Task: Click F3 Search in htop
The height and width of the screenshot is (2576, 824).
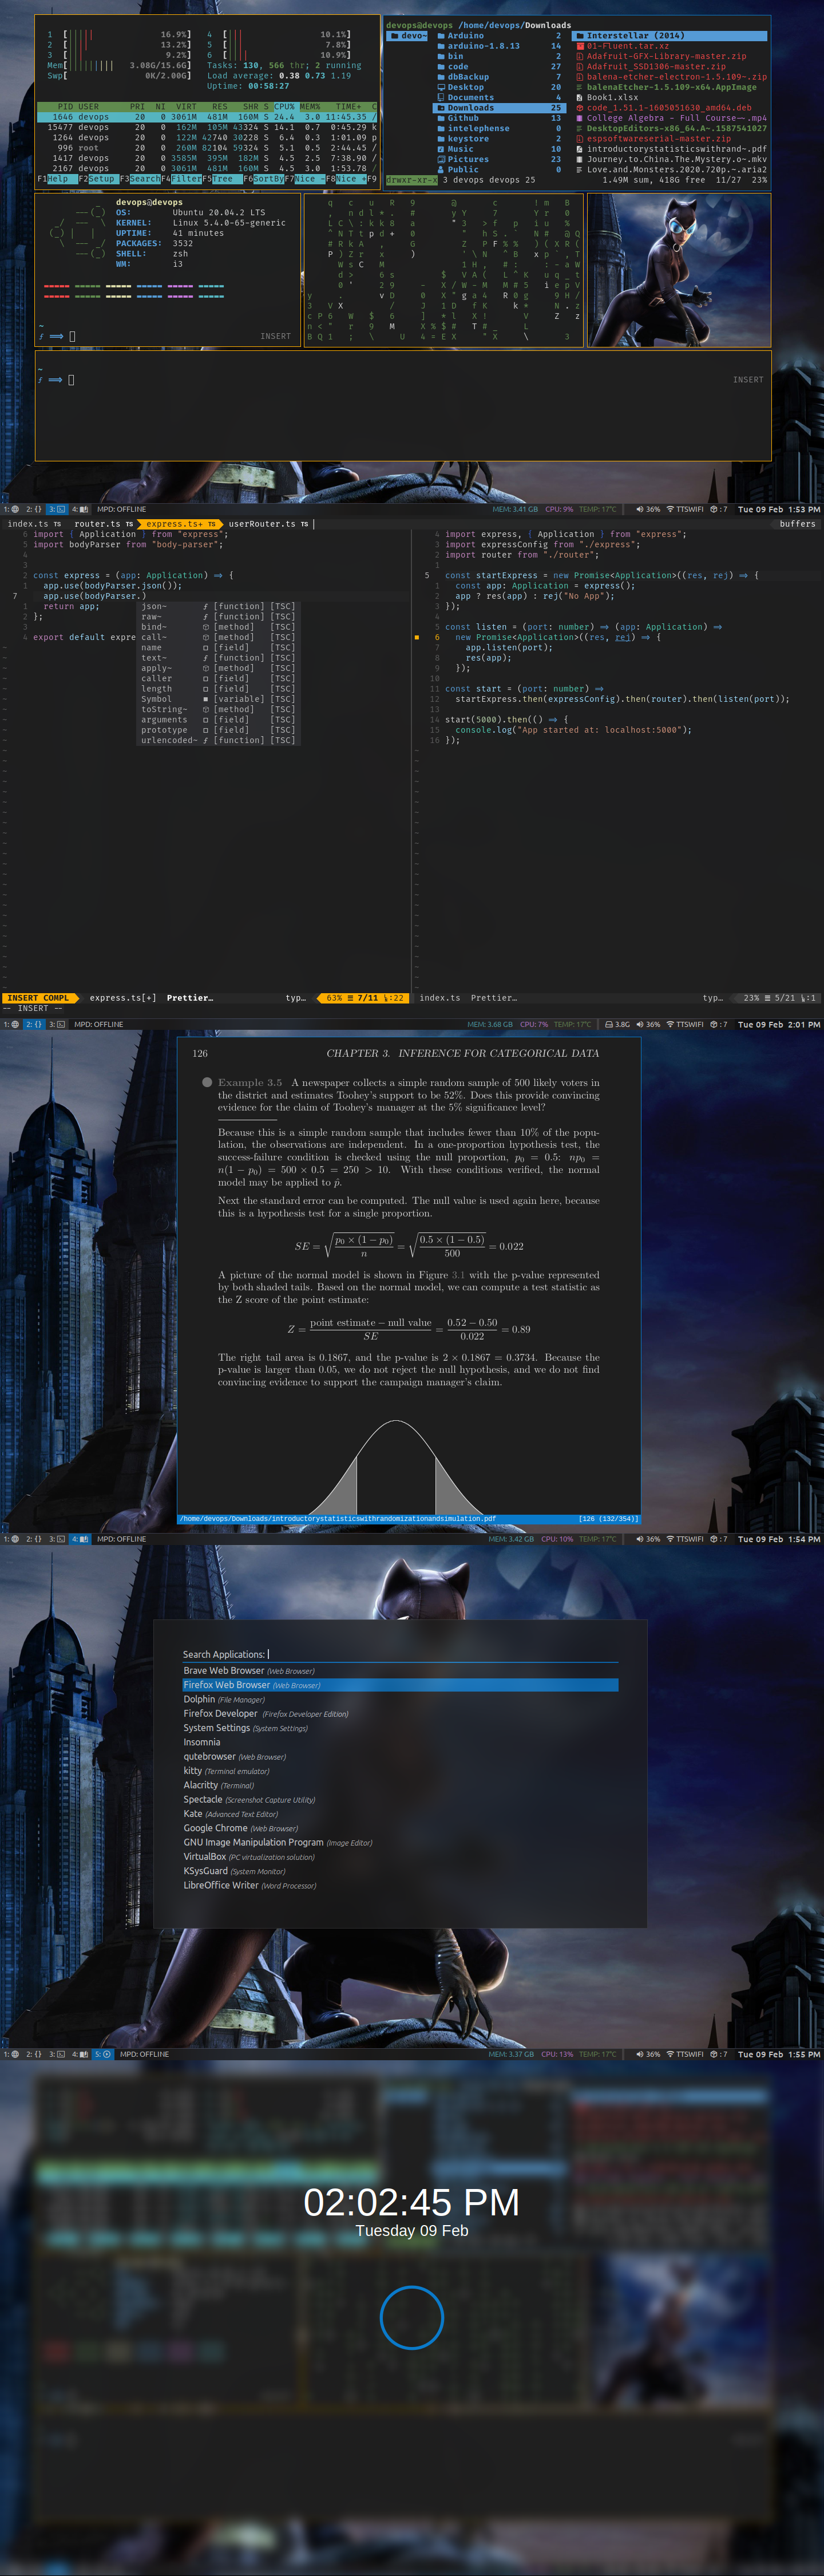Action: pos(139,179)
